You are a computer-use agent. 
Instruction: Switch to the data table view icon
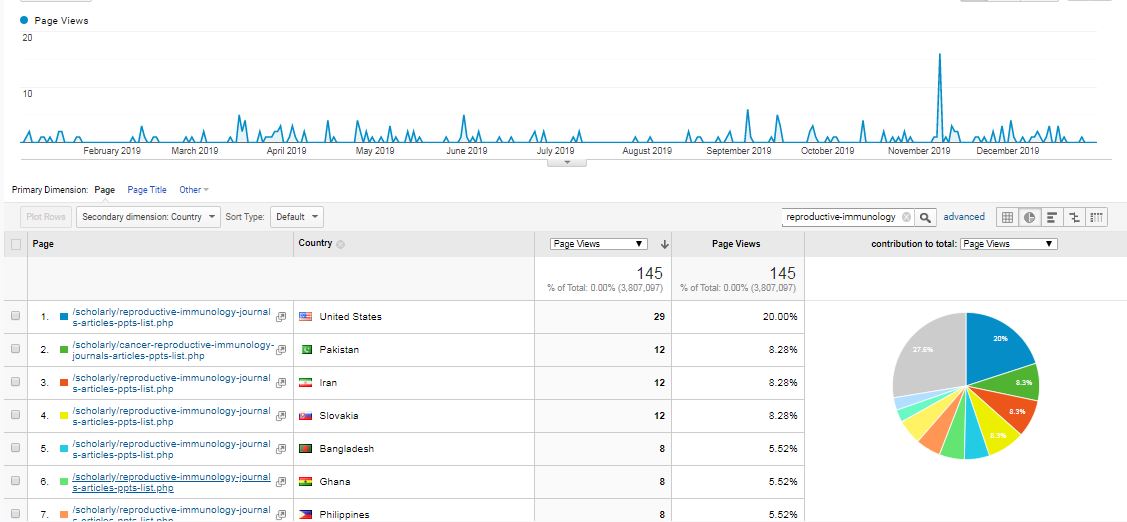point(1007,217)
